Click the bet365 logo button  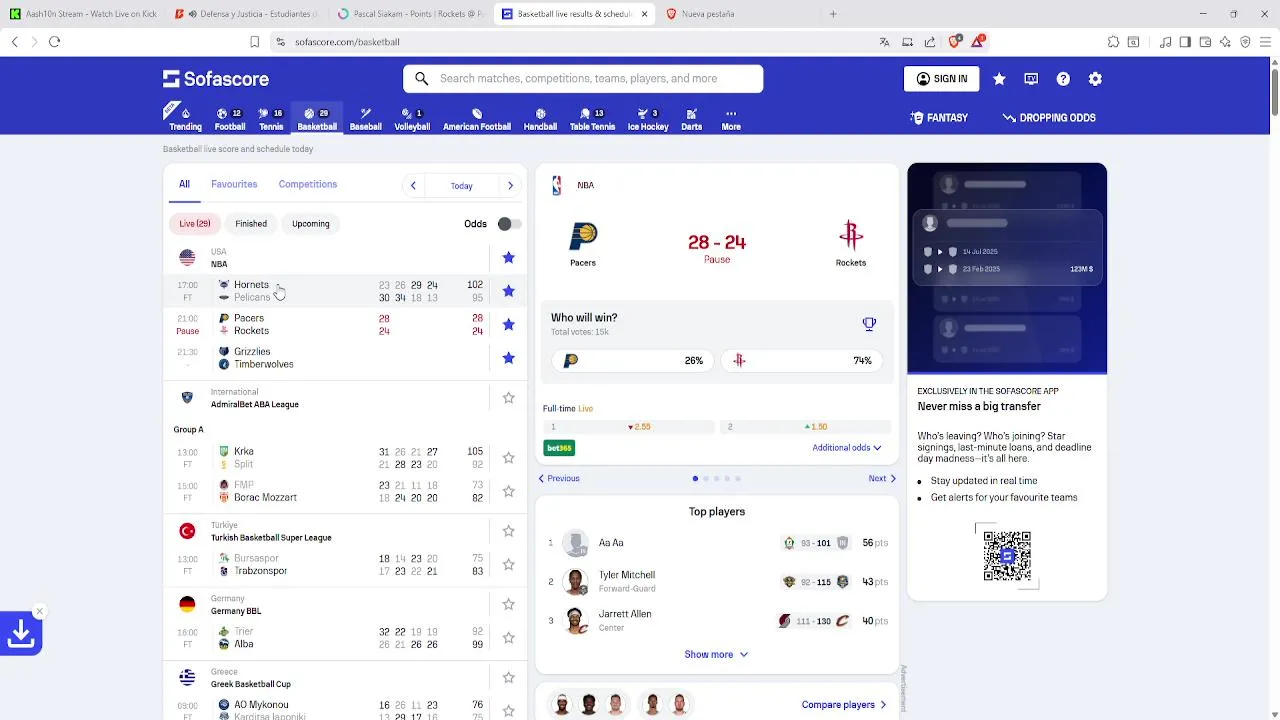[x=559, y=448]
